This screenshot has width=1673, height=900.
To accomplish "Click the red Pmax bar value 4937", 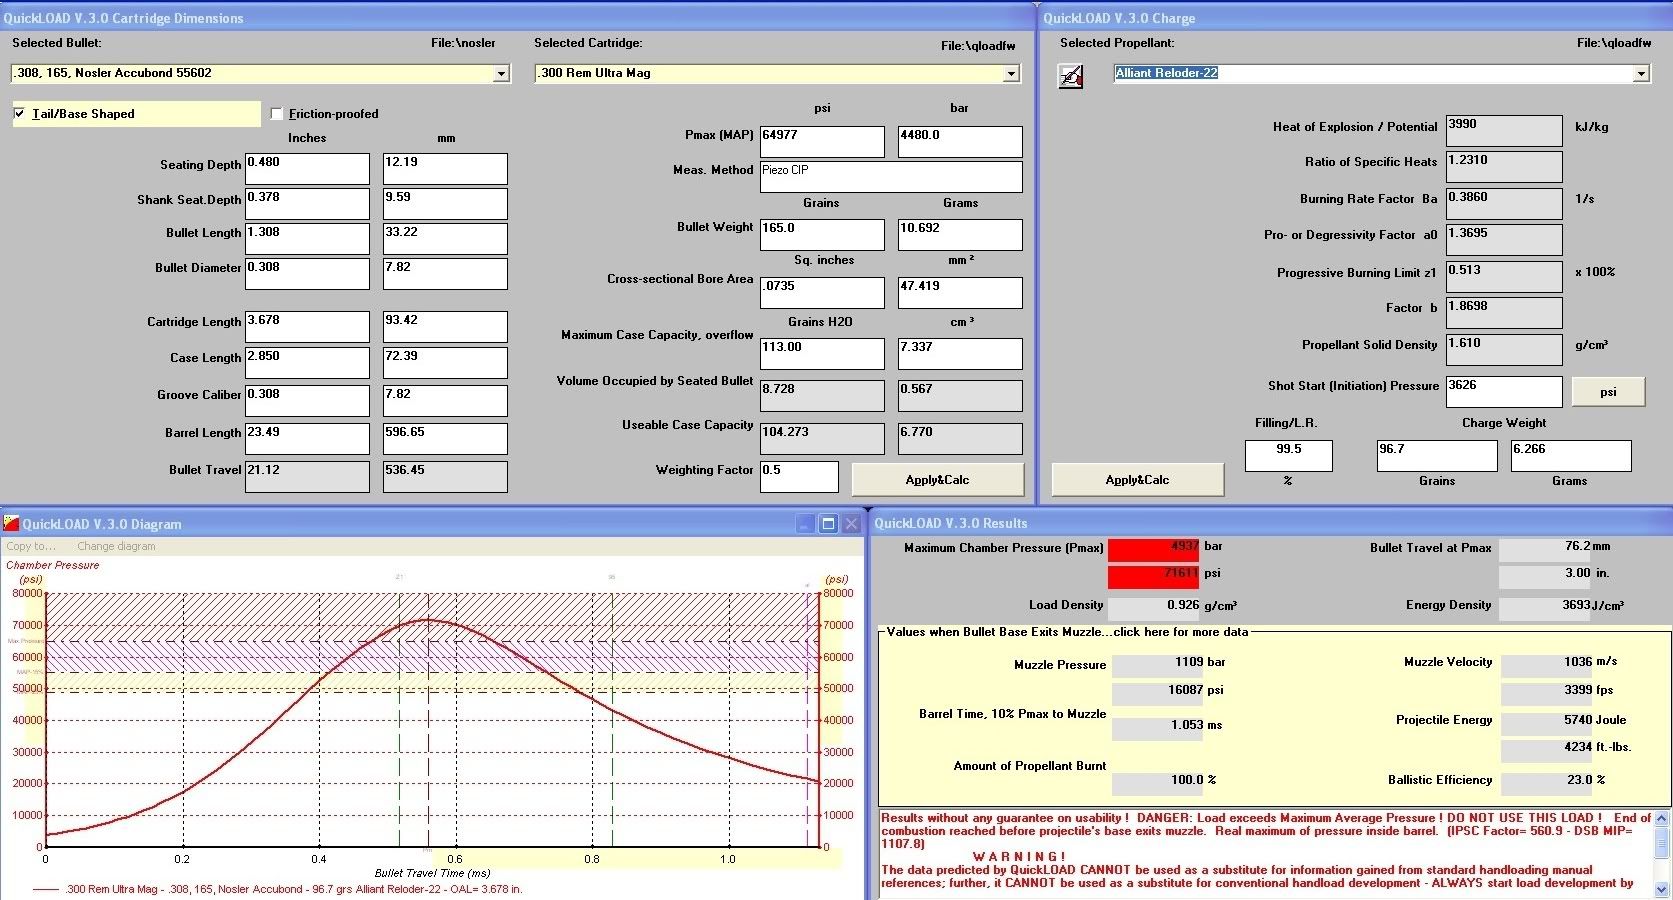I will coord(1153,550).
